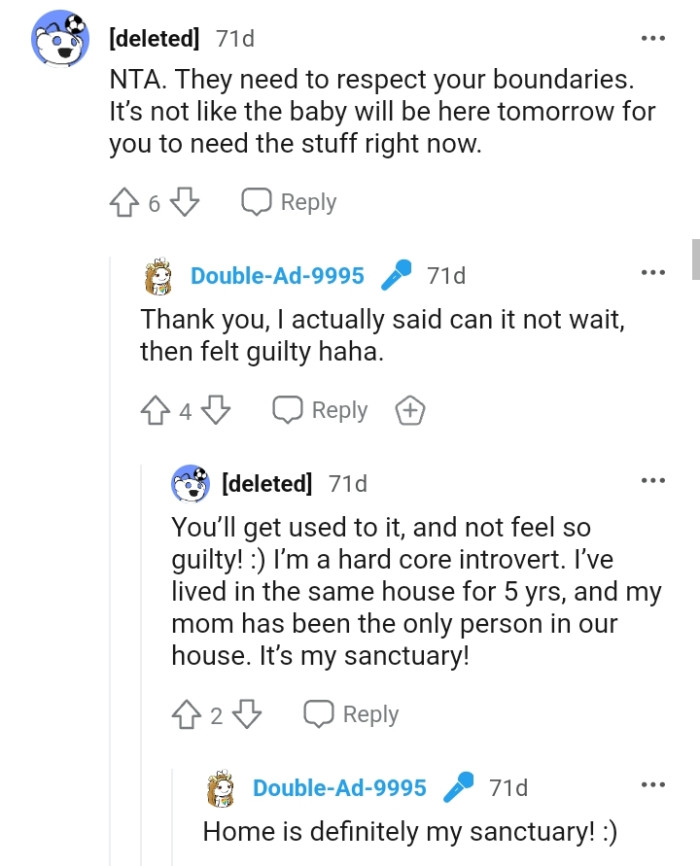Open the award icon on Double-Ad-9995's reply
The height and width of the screenshot is (866, 700).
(409, 410)
